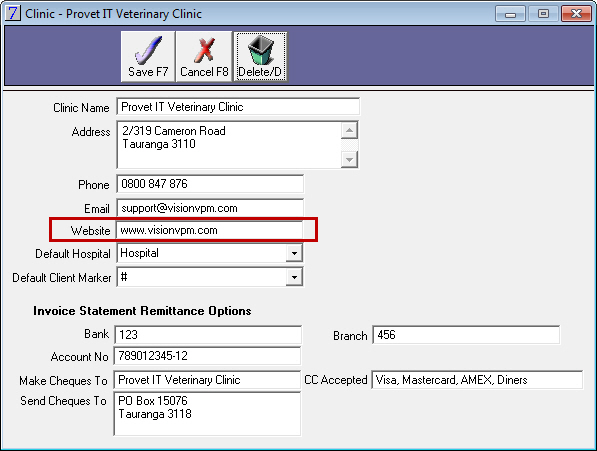Click into the Clinic Name field
This screenshot has width=597, height=451.
[238, 107]
